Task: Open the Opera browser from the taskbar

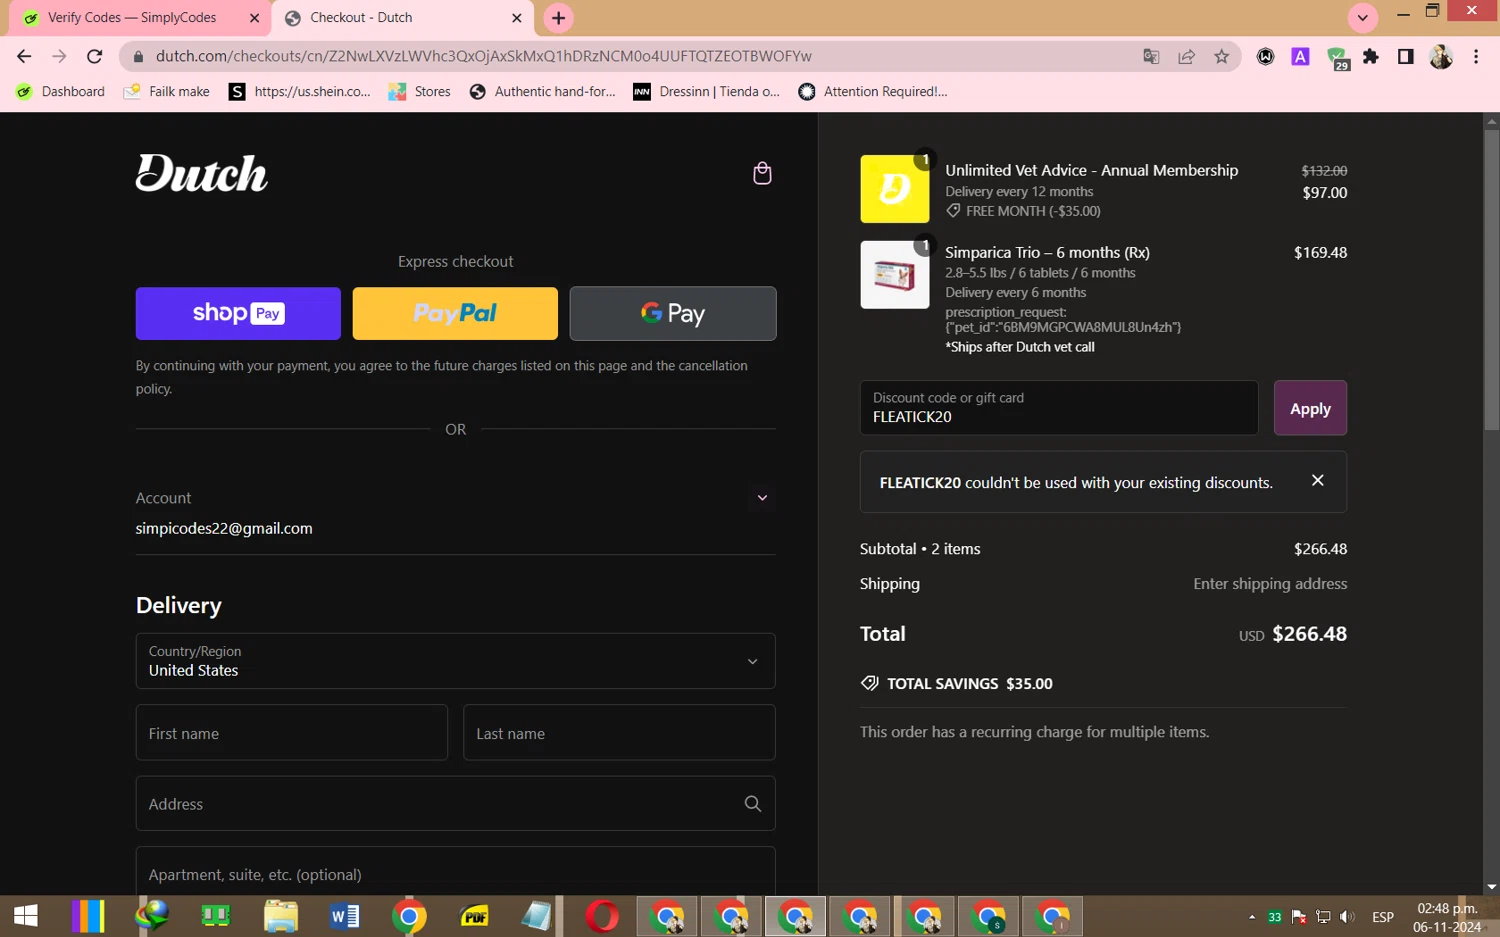Action: click(x=602, y=916)
